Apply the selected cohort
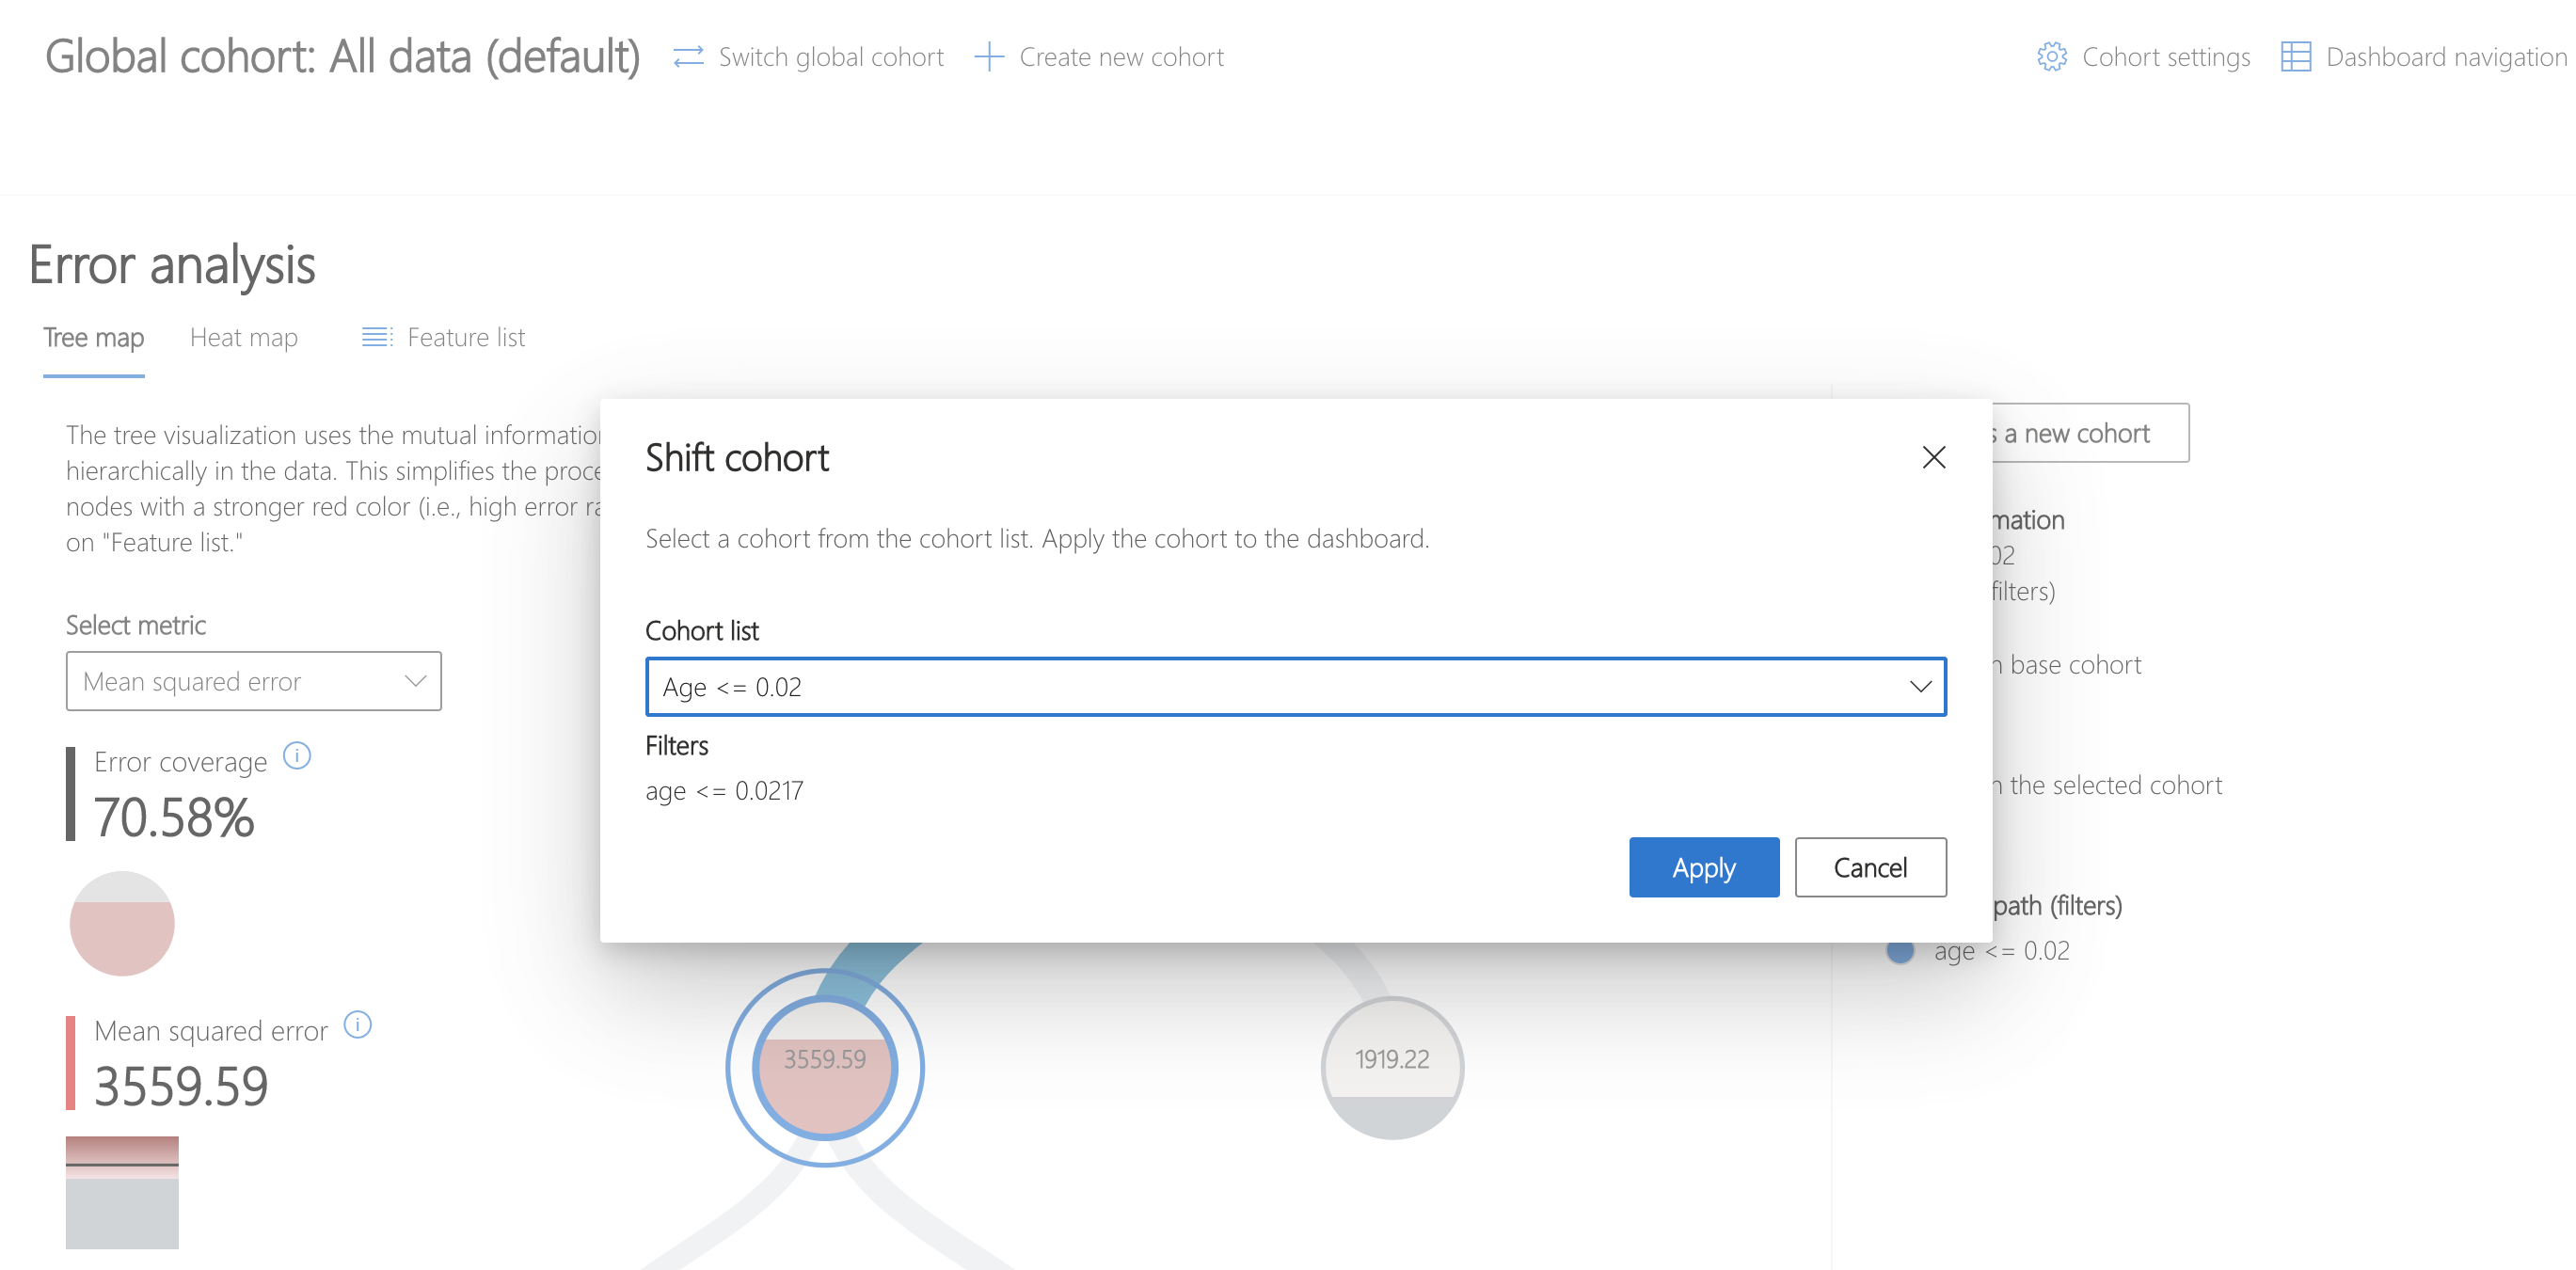2576x1270 pixels. 1702,867
